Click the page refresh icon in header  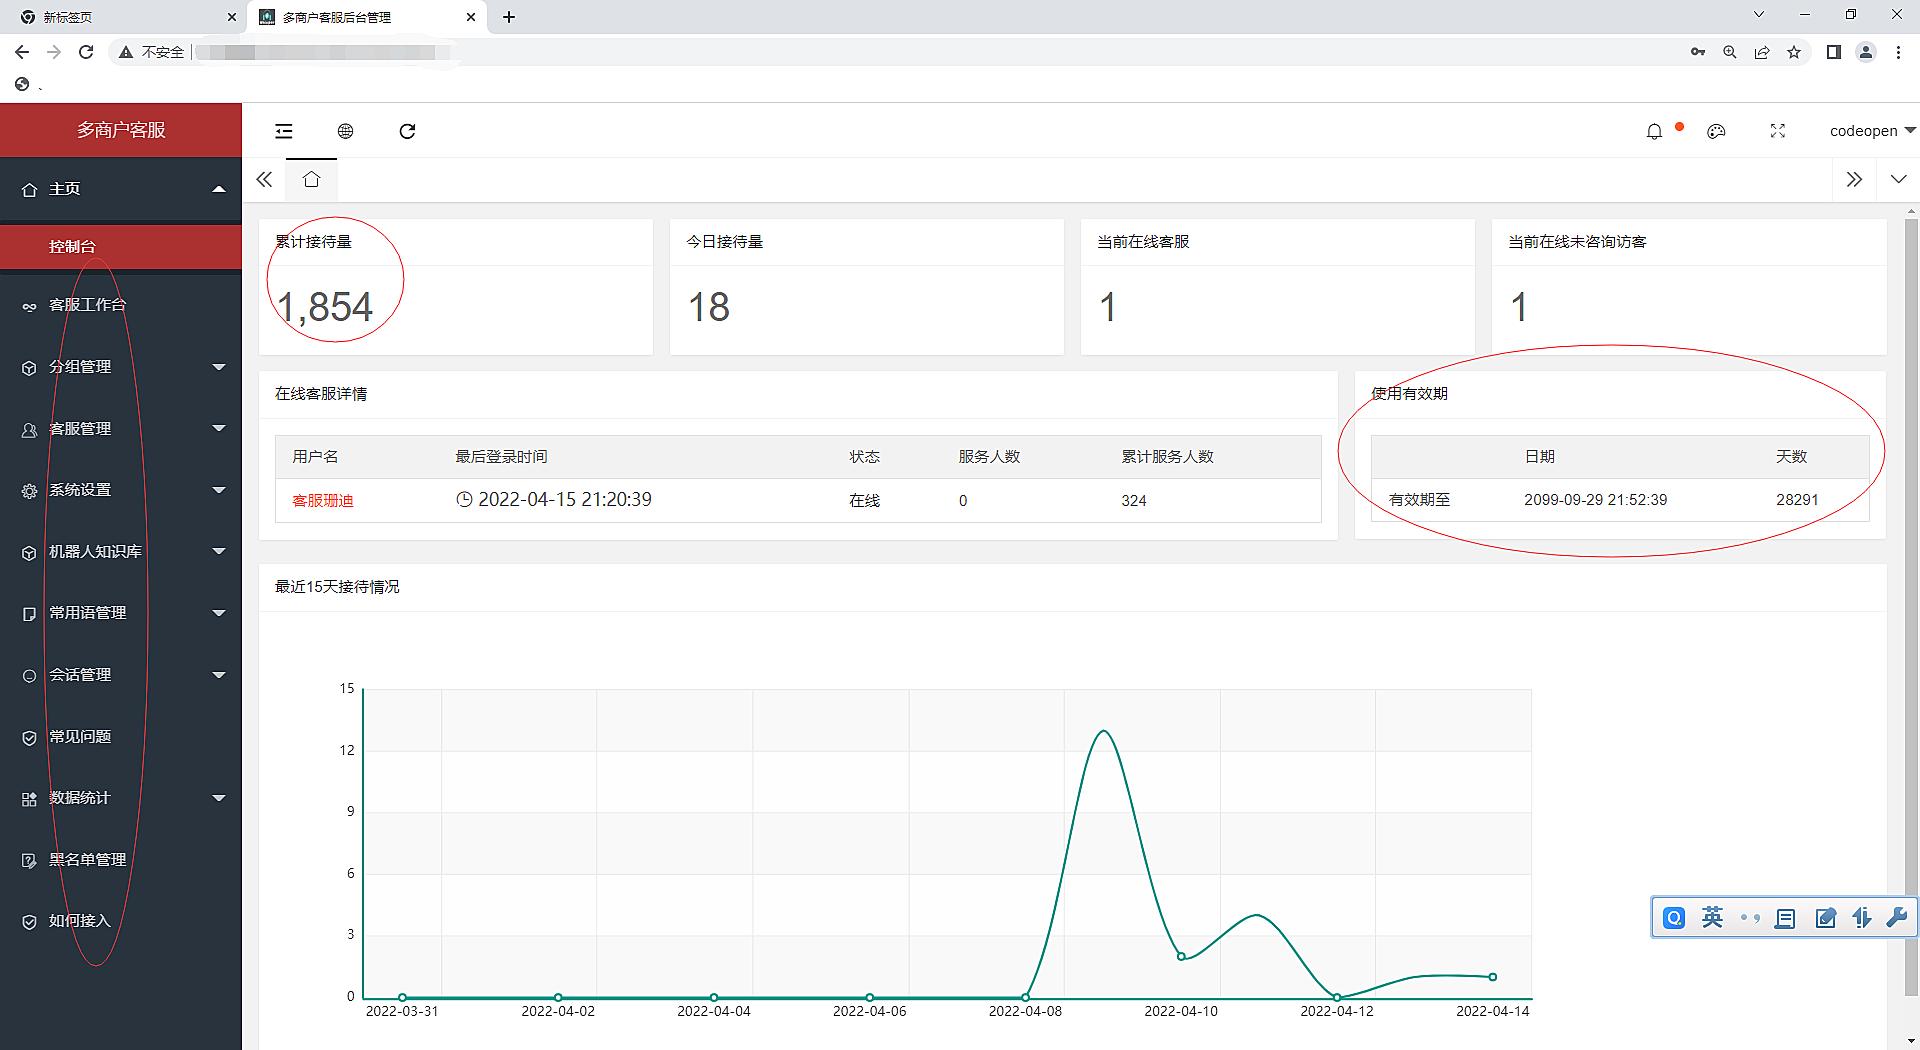tap(407, 131)
